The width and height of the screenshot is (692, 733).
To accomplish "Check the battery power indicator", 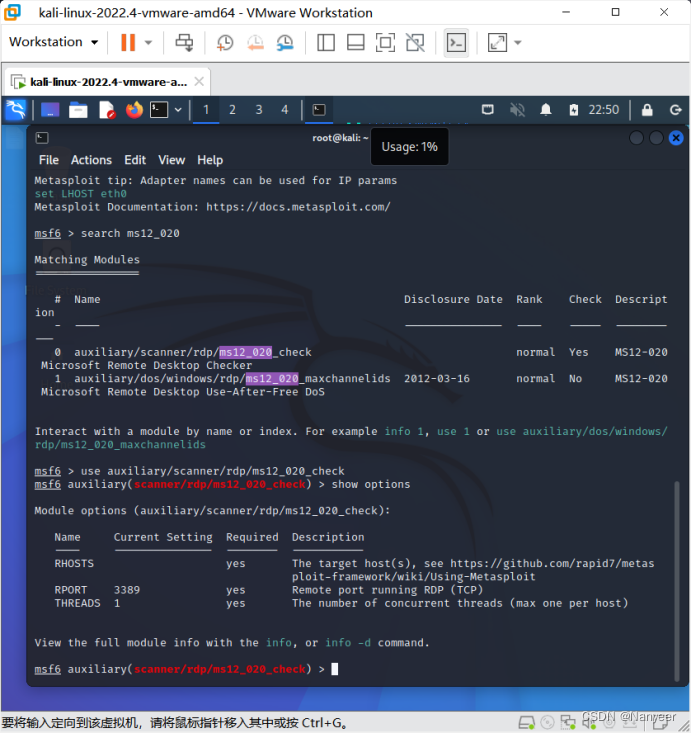I will 574,110.
